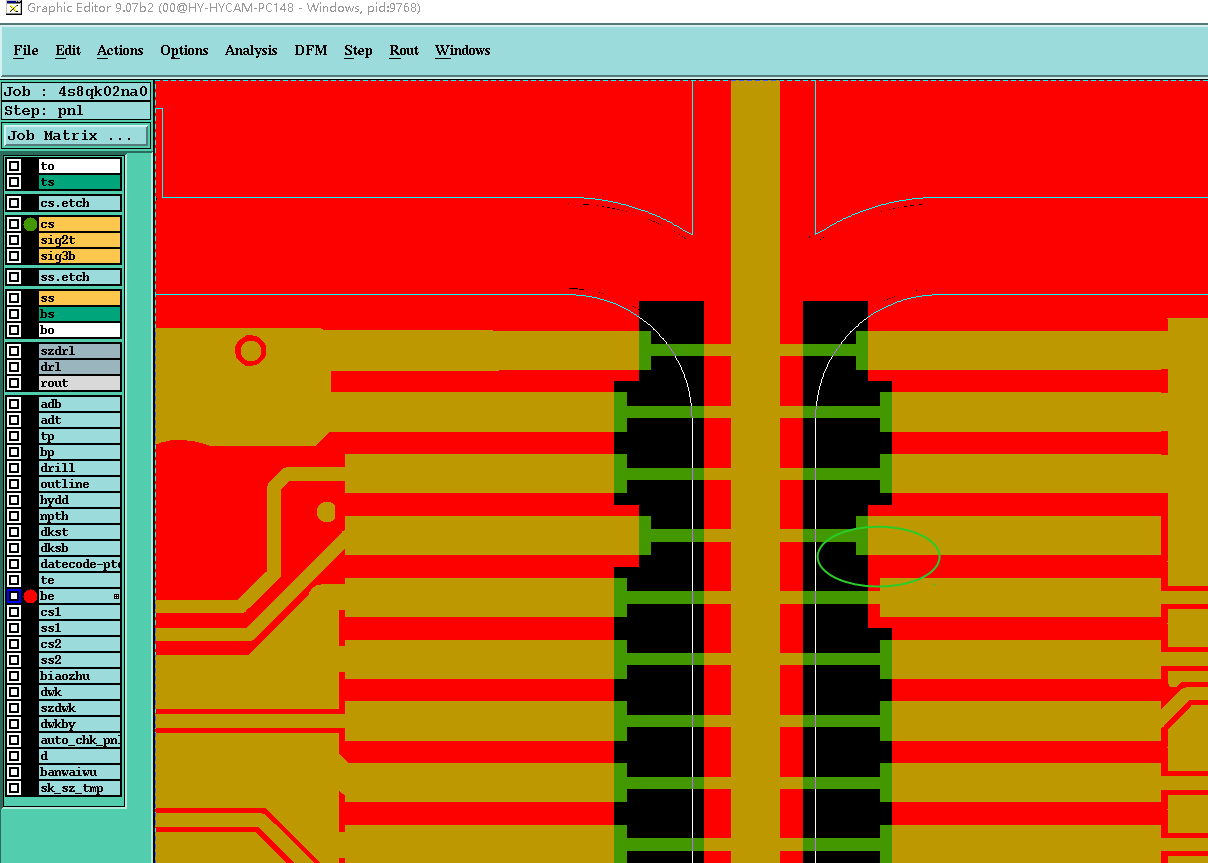
Task: Click the Step: pnl label
Action: click(x=76, y=111)
